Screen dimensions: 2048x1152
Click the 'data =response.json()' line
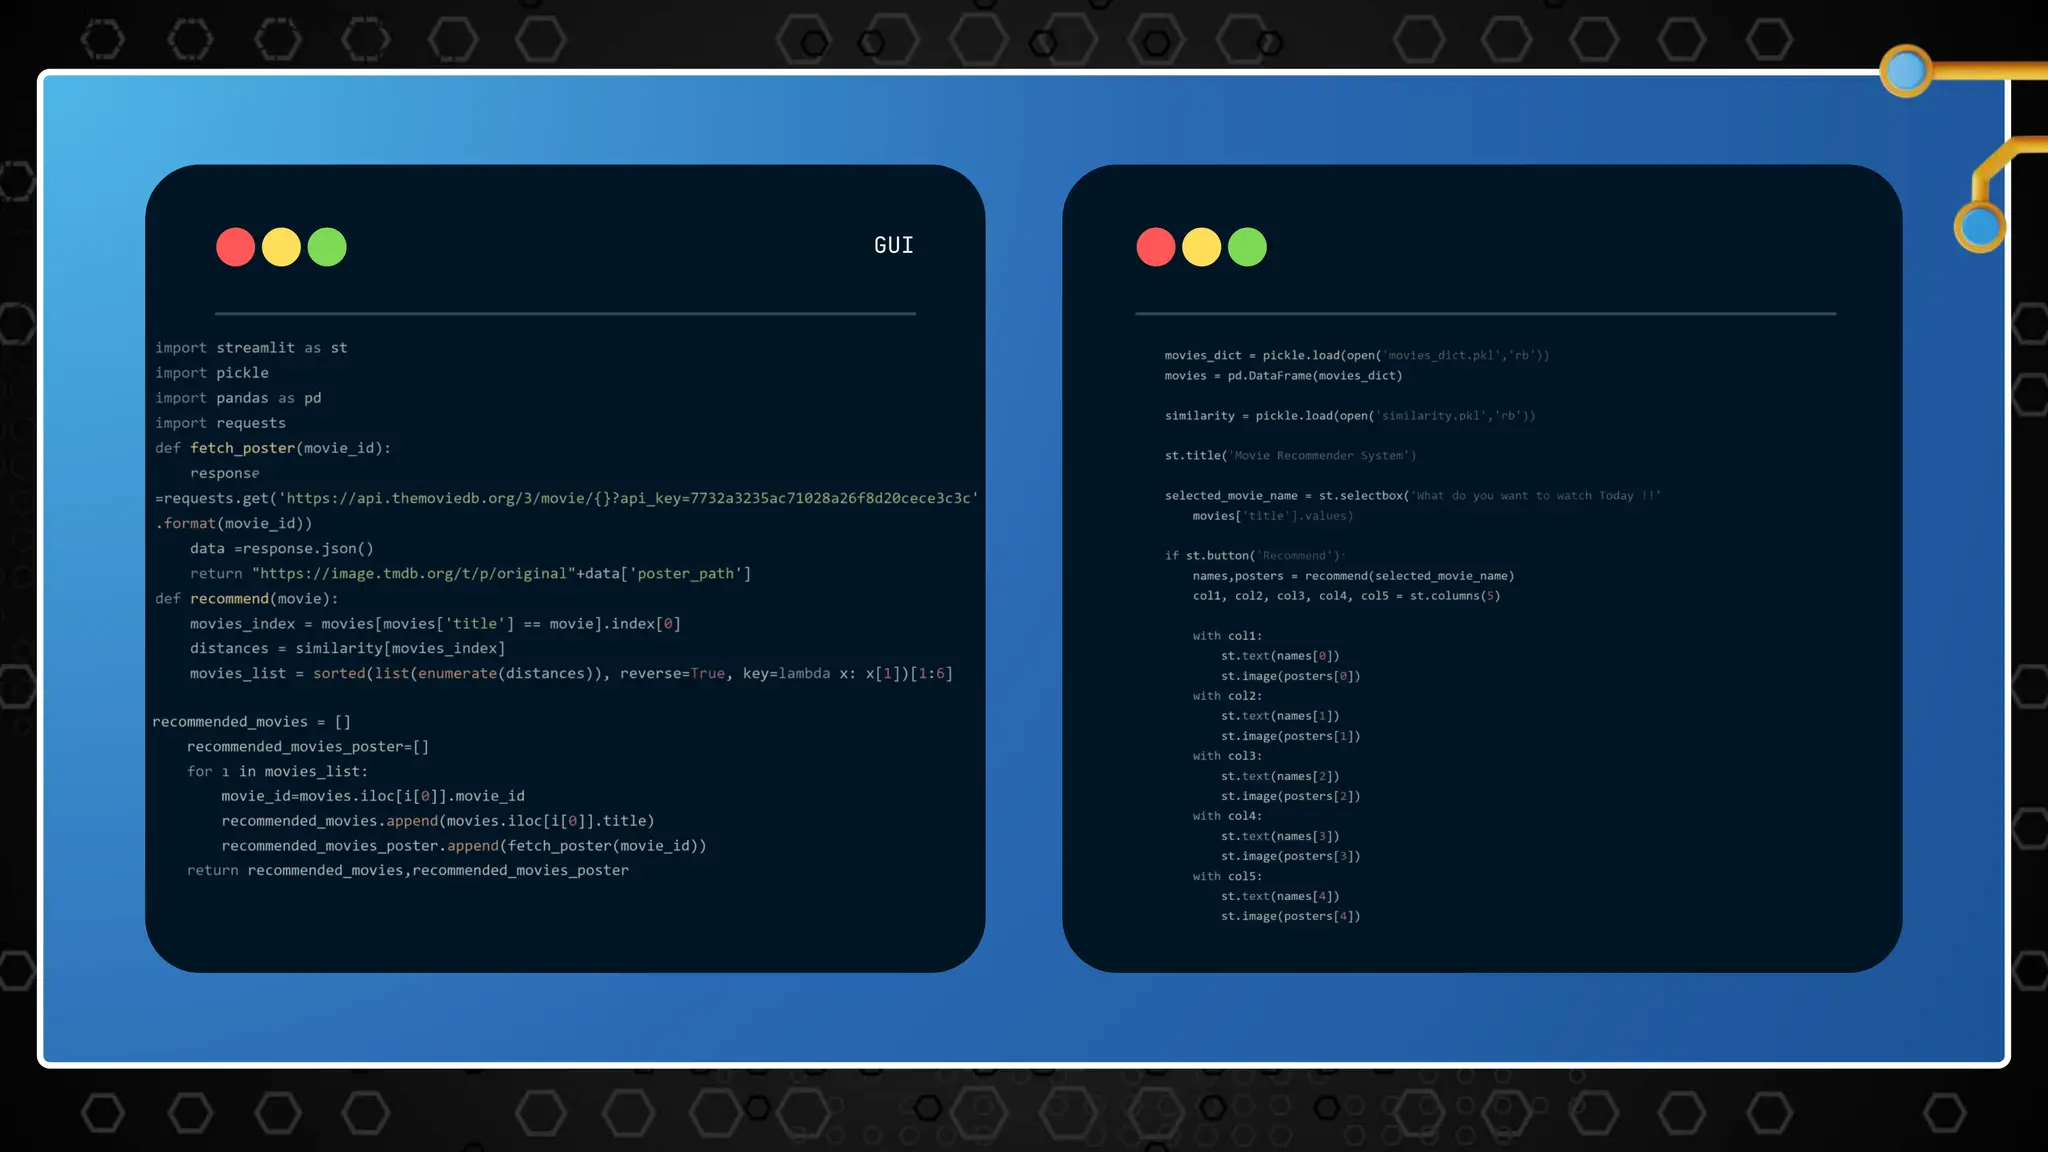click(282, 548)
